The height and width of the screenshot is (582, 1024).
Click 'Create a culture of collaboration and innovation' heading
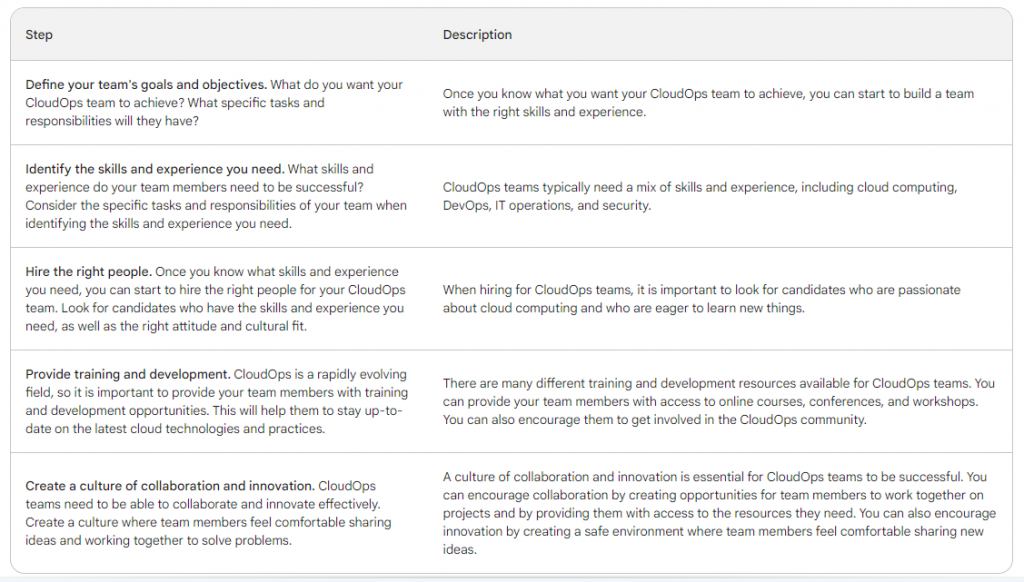point(170,485)
